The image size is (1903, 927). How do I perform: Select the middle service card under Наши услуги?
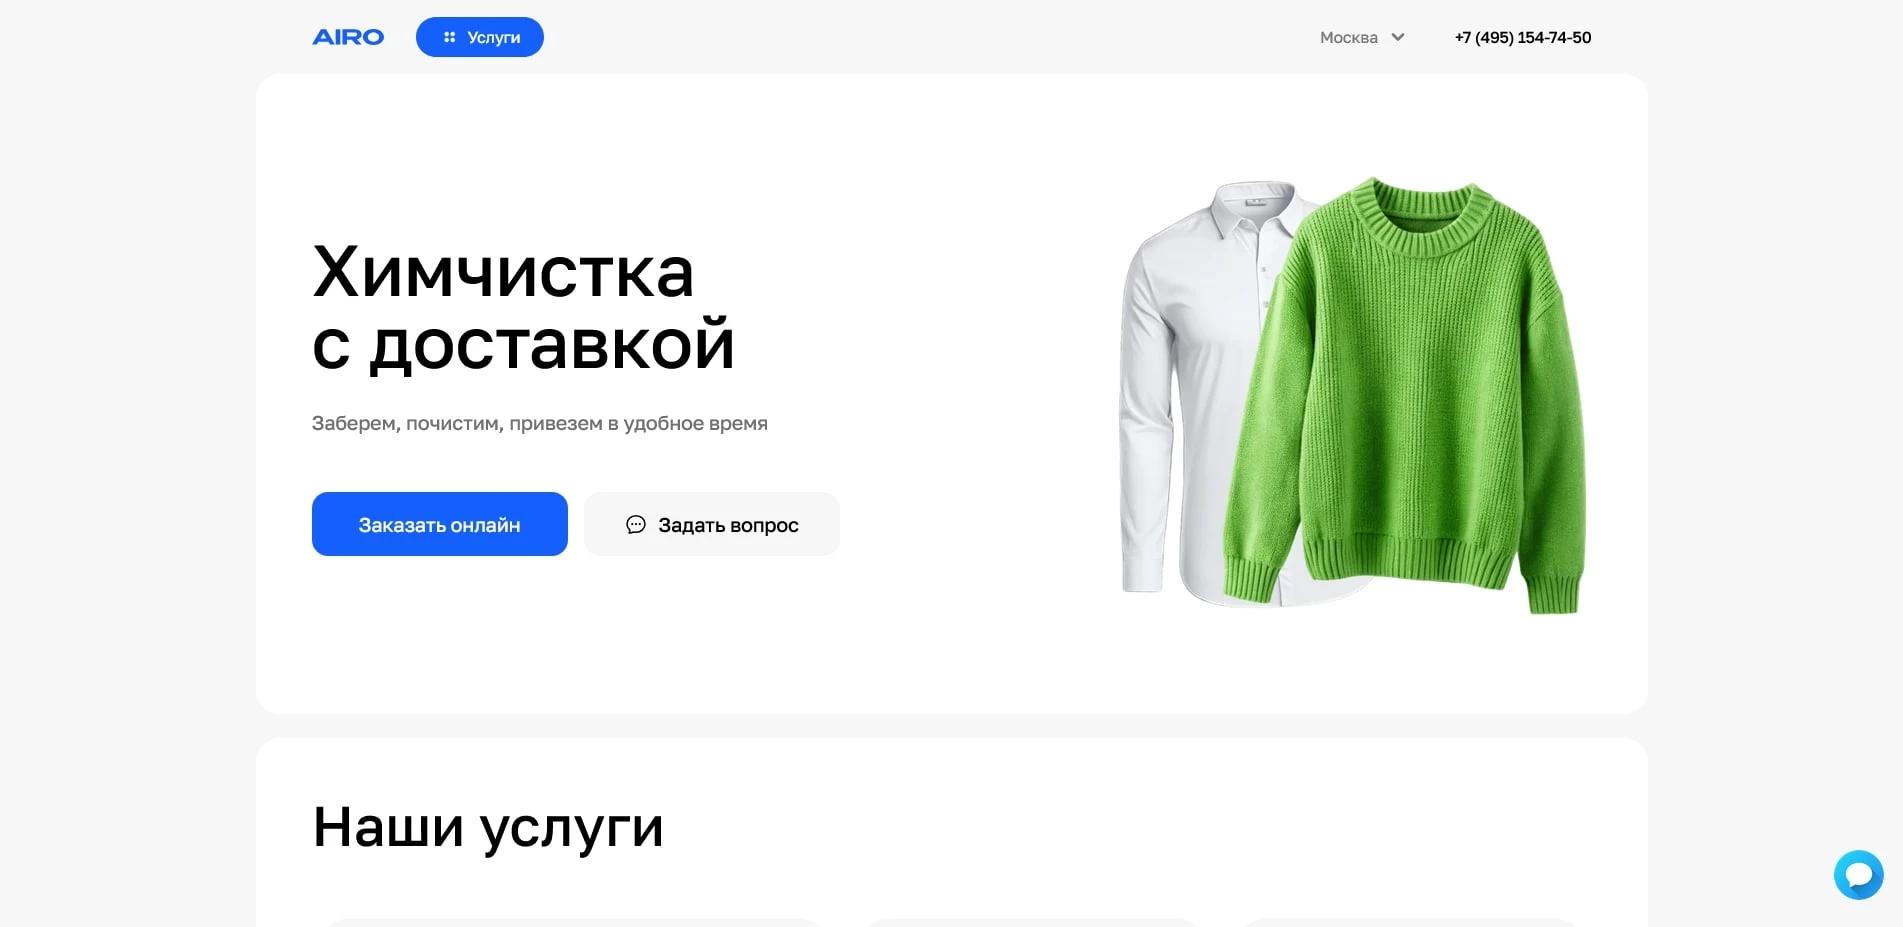click(x=1031, y=922)
